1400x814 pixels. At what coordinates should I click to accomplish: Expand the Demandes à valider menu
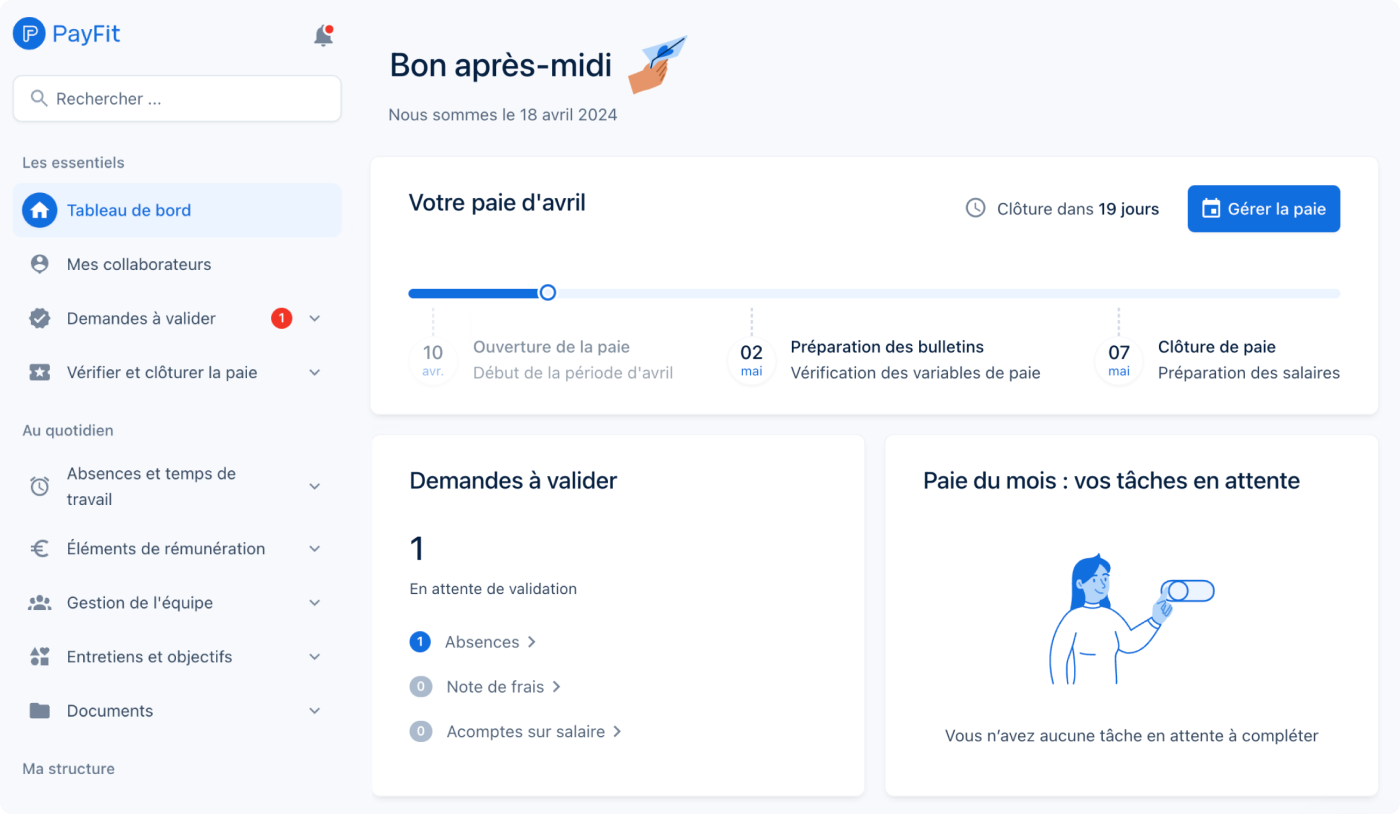click(x=314, y=318)
